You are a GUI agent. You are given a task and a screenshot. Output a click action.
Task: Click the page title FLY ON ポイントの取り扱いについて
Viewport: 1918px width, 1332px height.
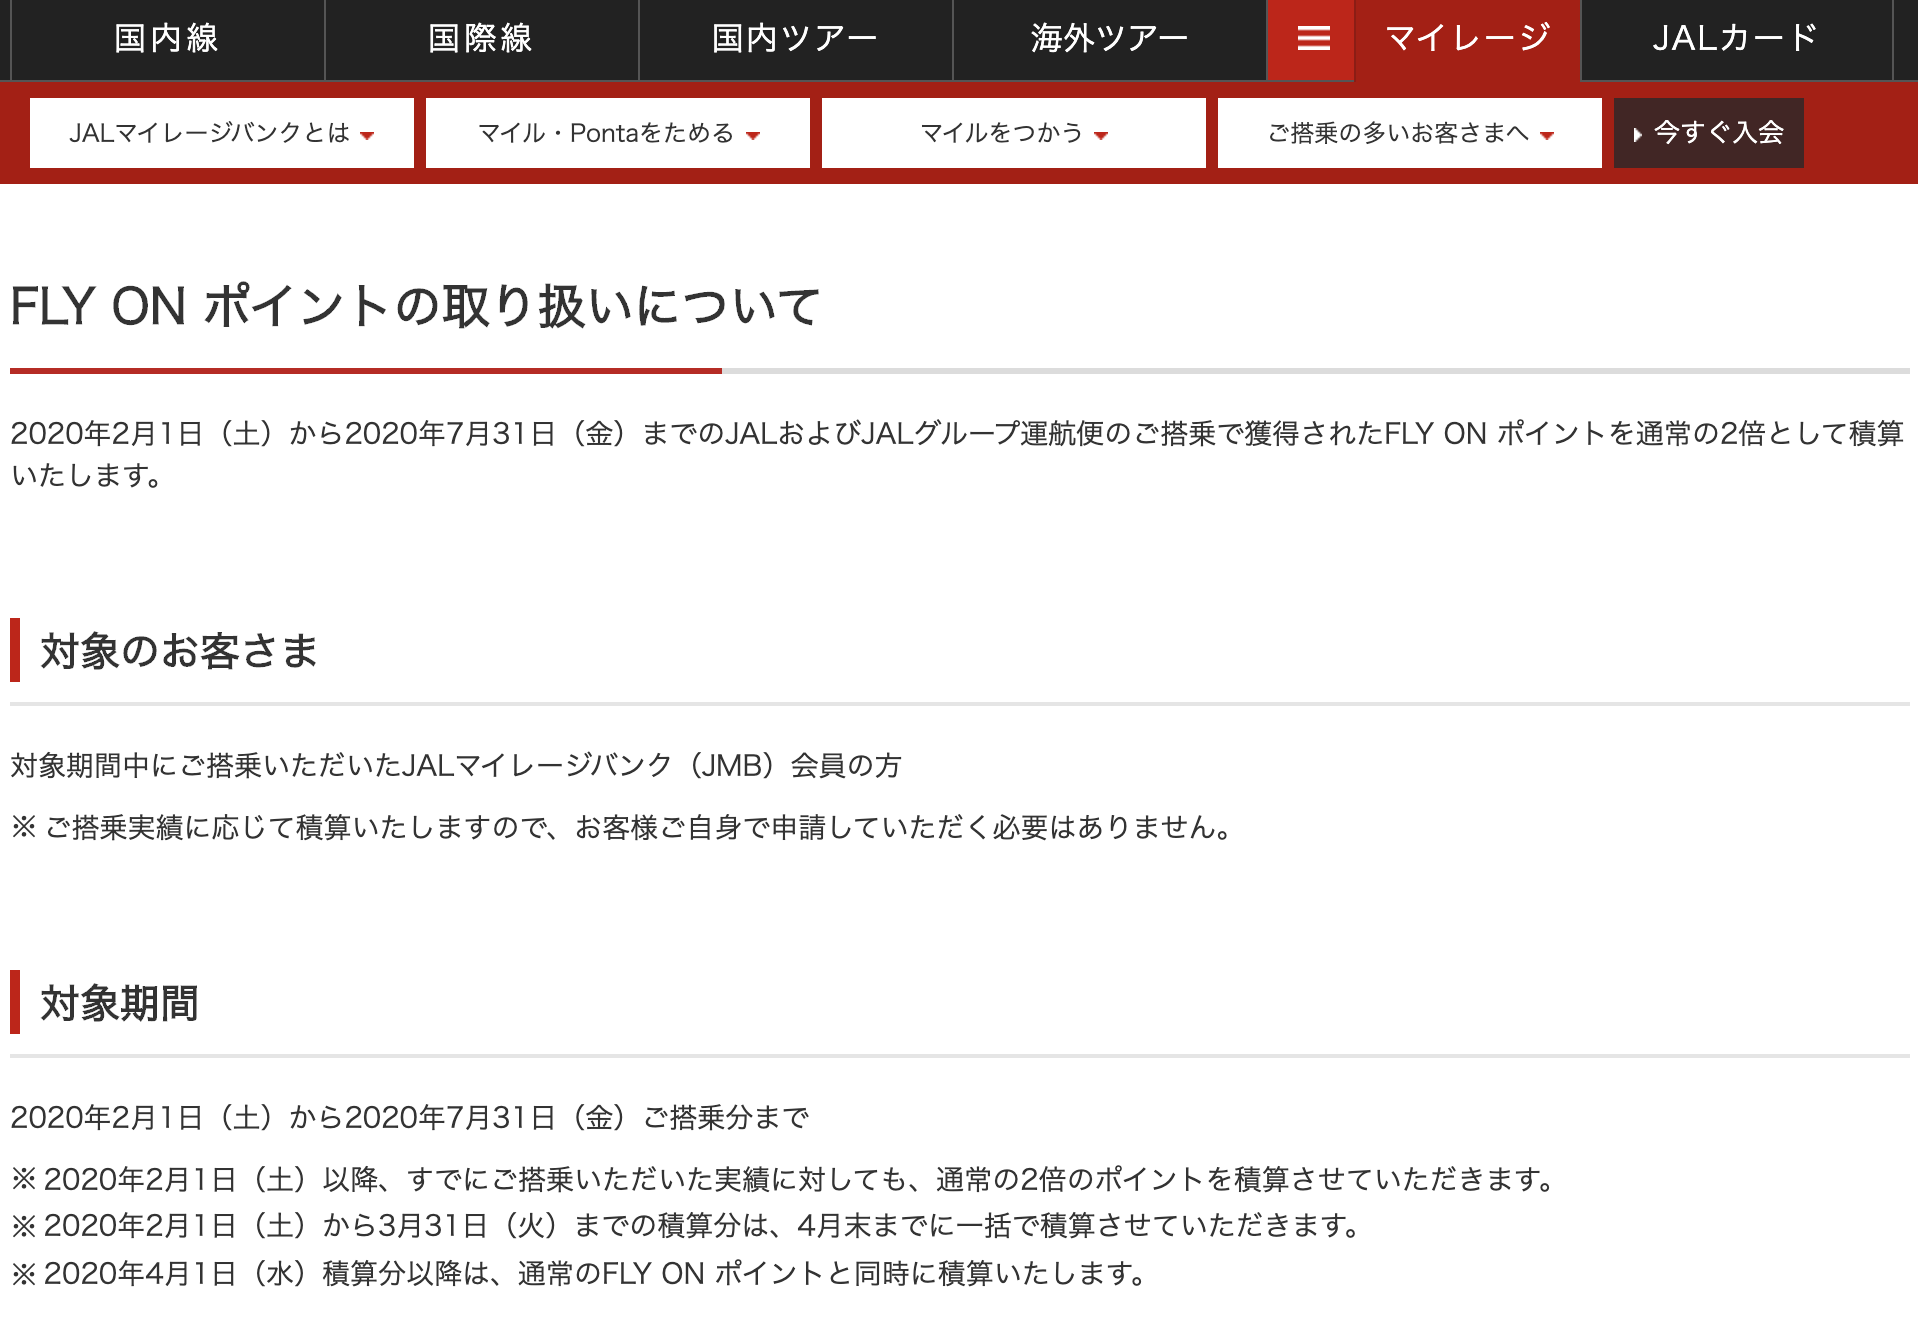pos(416,306)
